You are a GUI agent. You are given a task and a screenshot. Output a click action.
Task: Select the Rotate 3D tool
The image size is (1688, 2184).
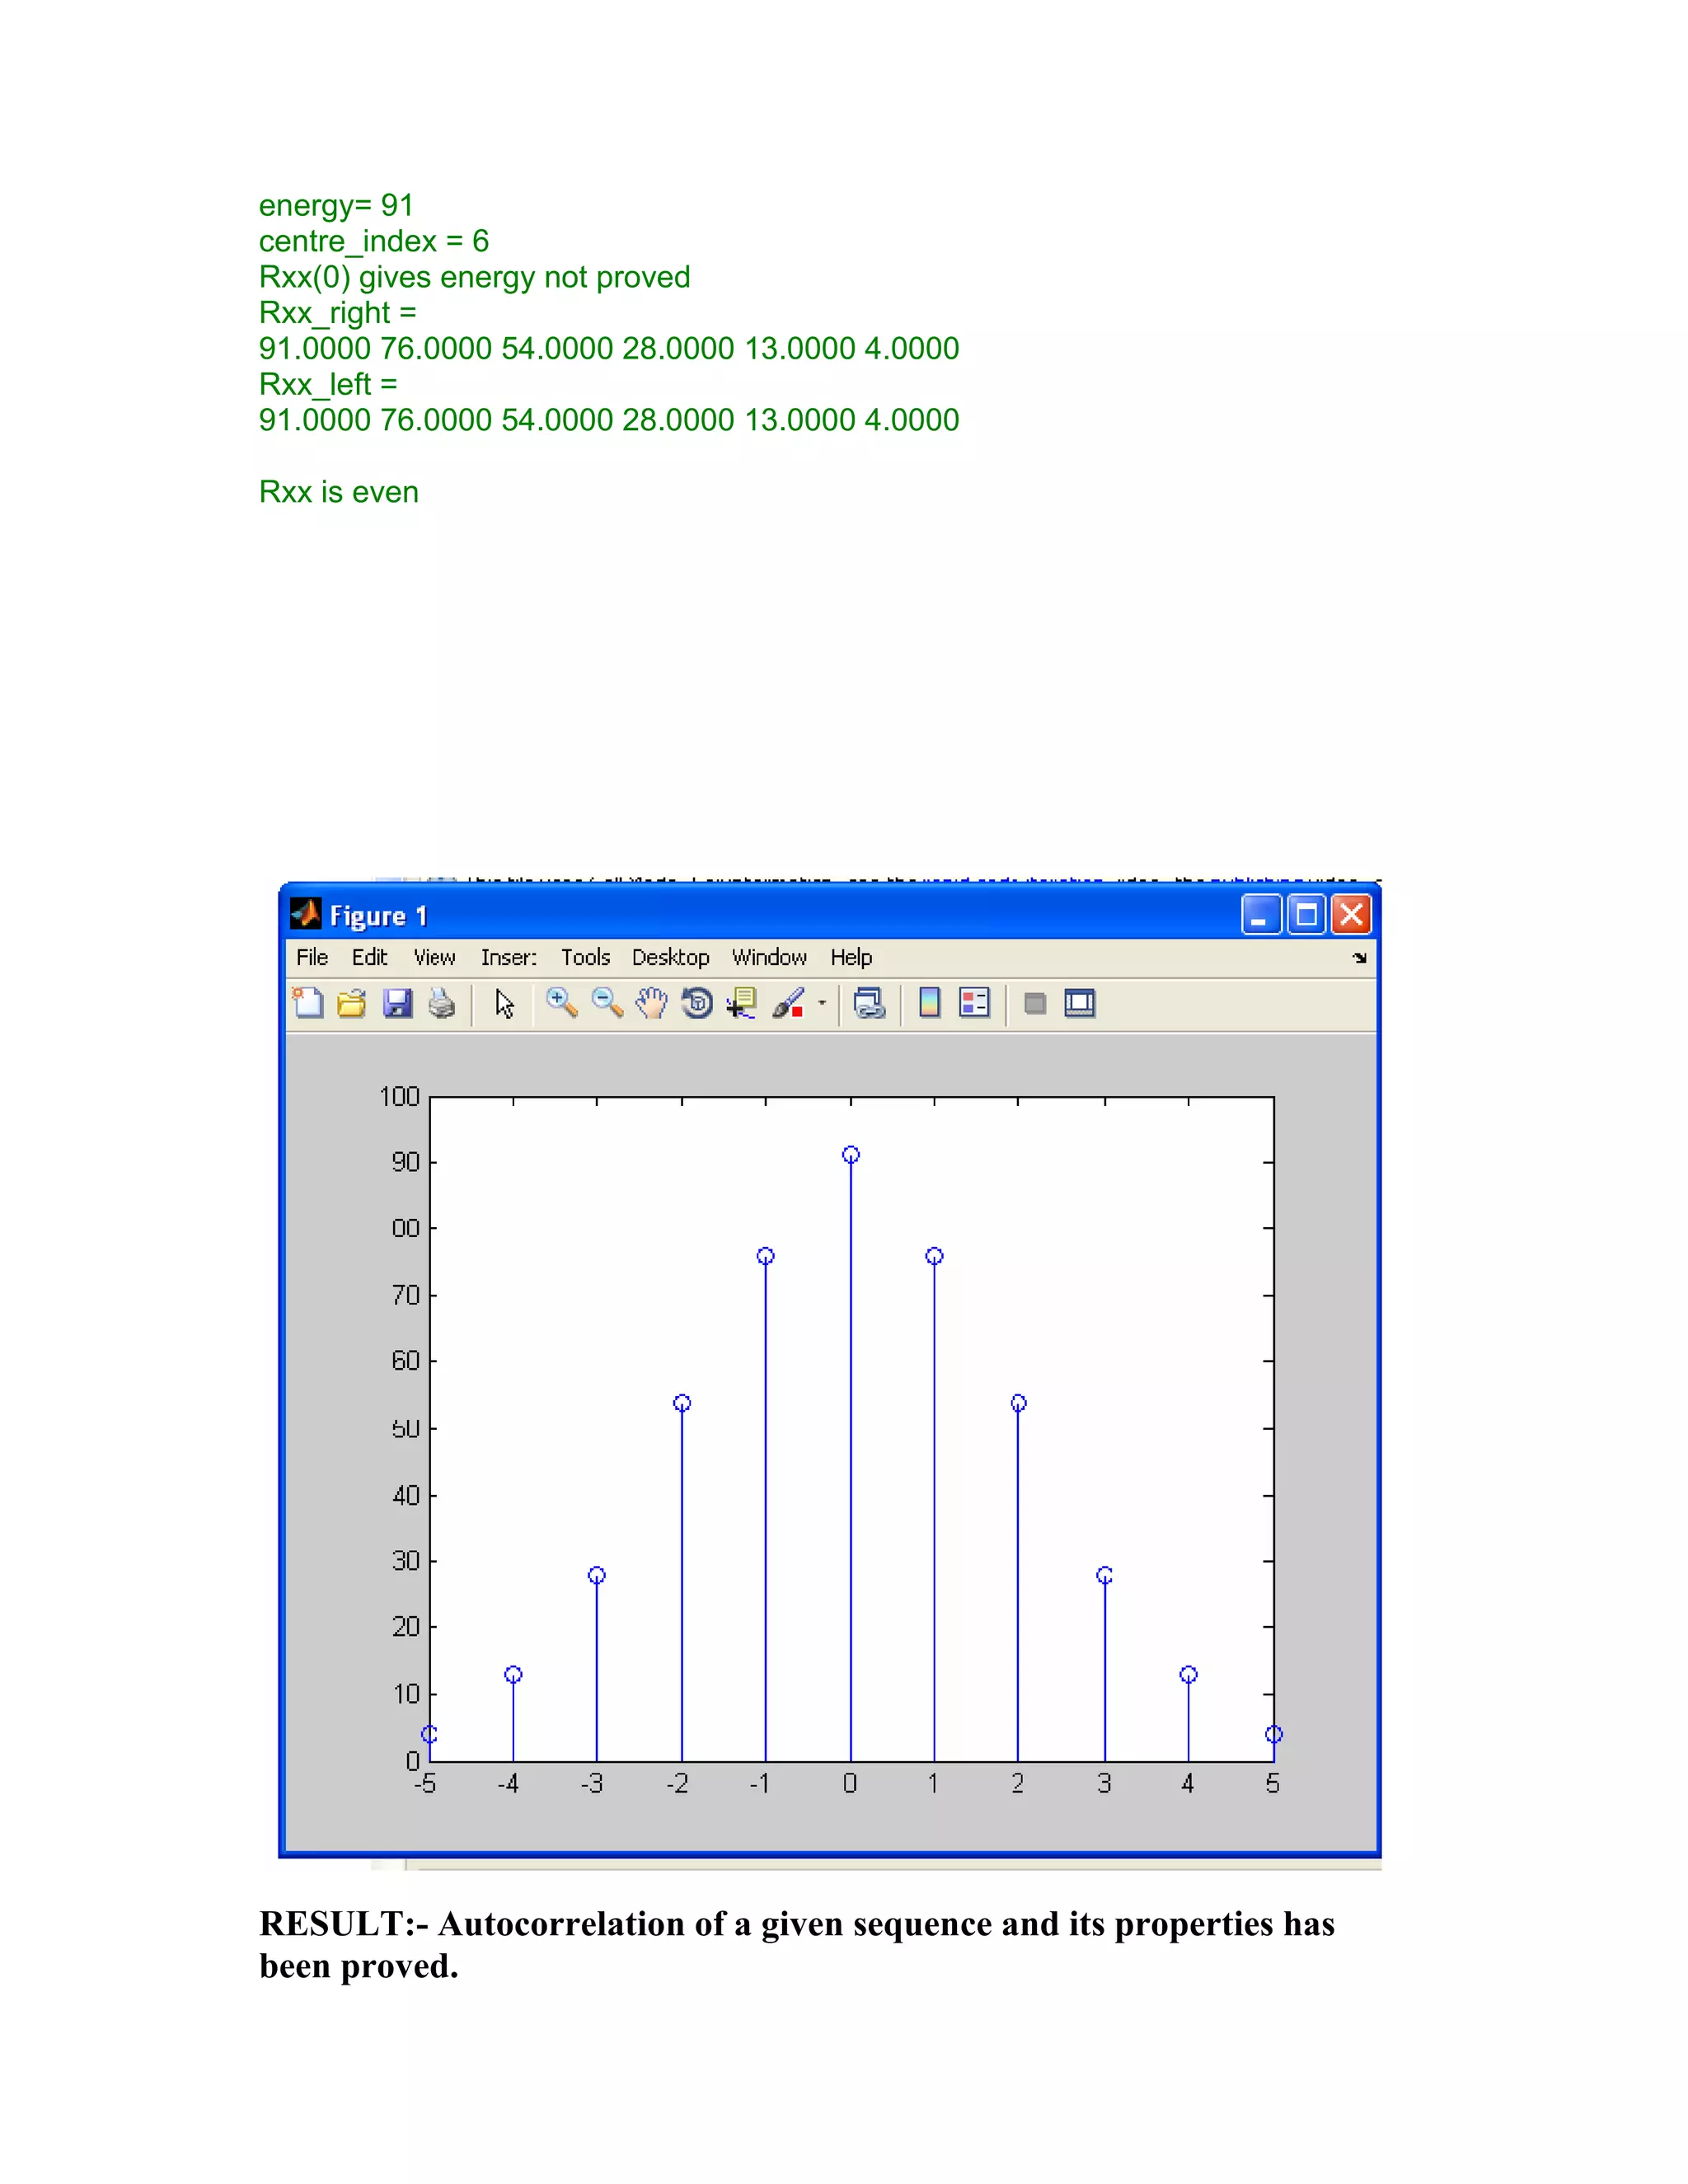point(697,1002)
